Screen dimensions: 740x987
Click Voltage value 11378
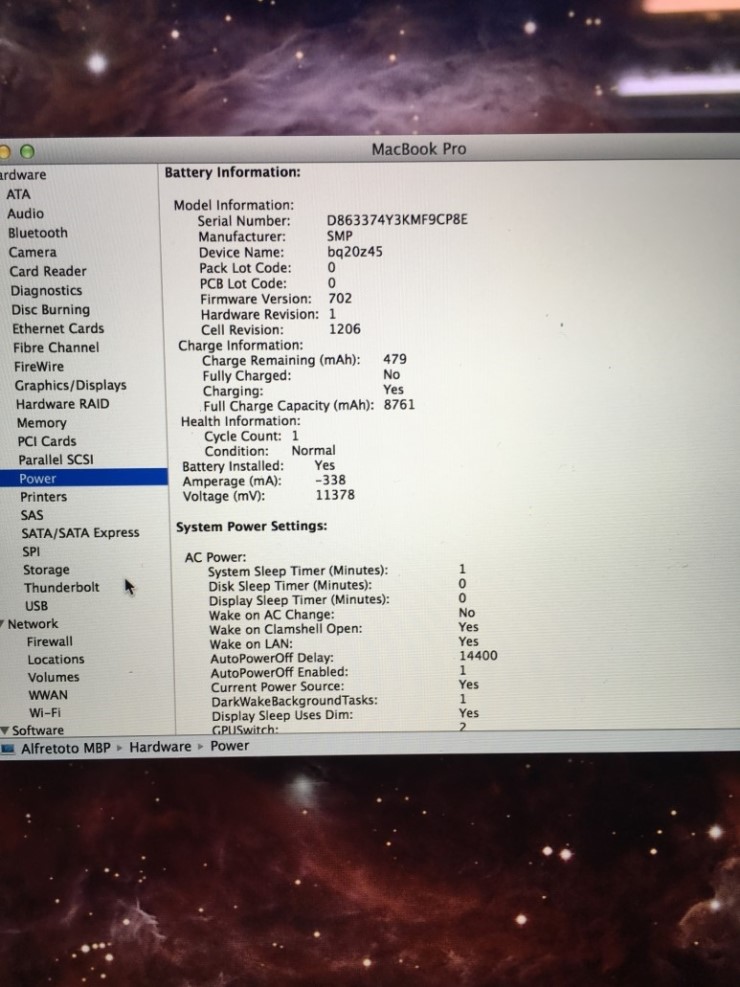pyautogui.click(x=335, y=495)
